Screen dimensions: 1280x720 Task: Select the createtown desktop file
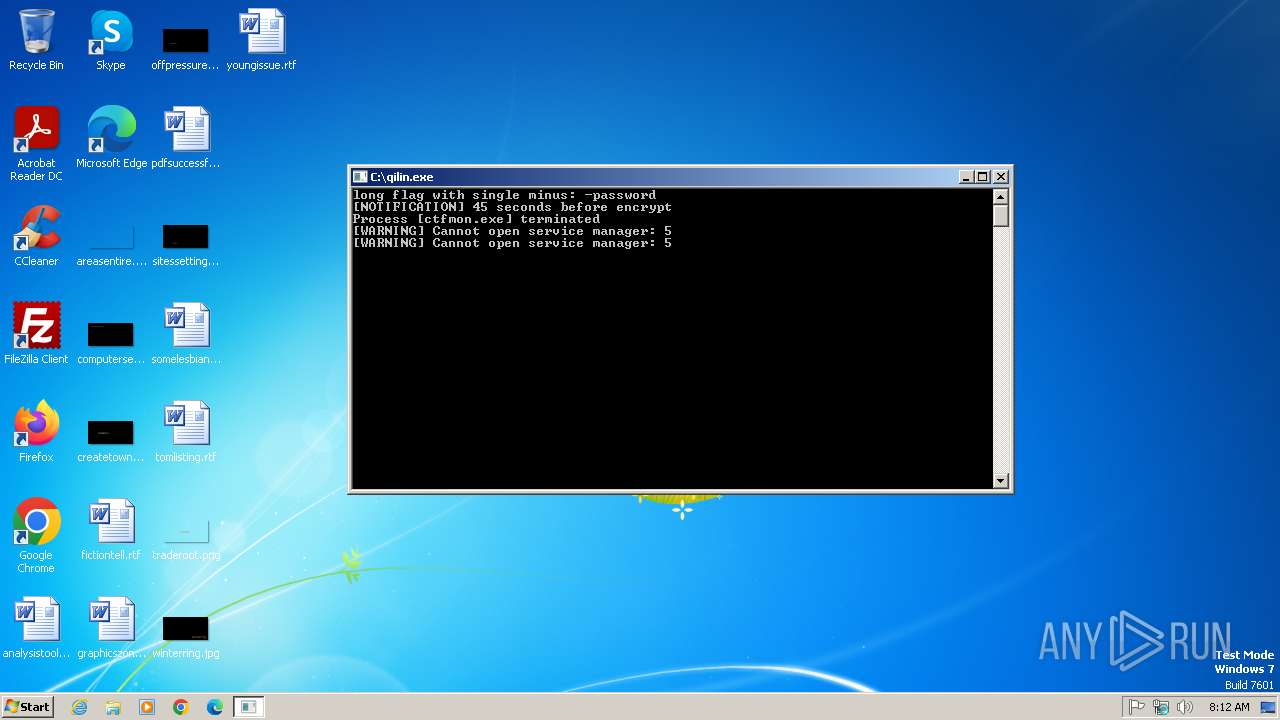coord(111,438)
